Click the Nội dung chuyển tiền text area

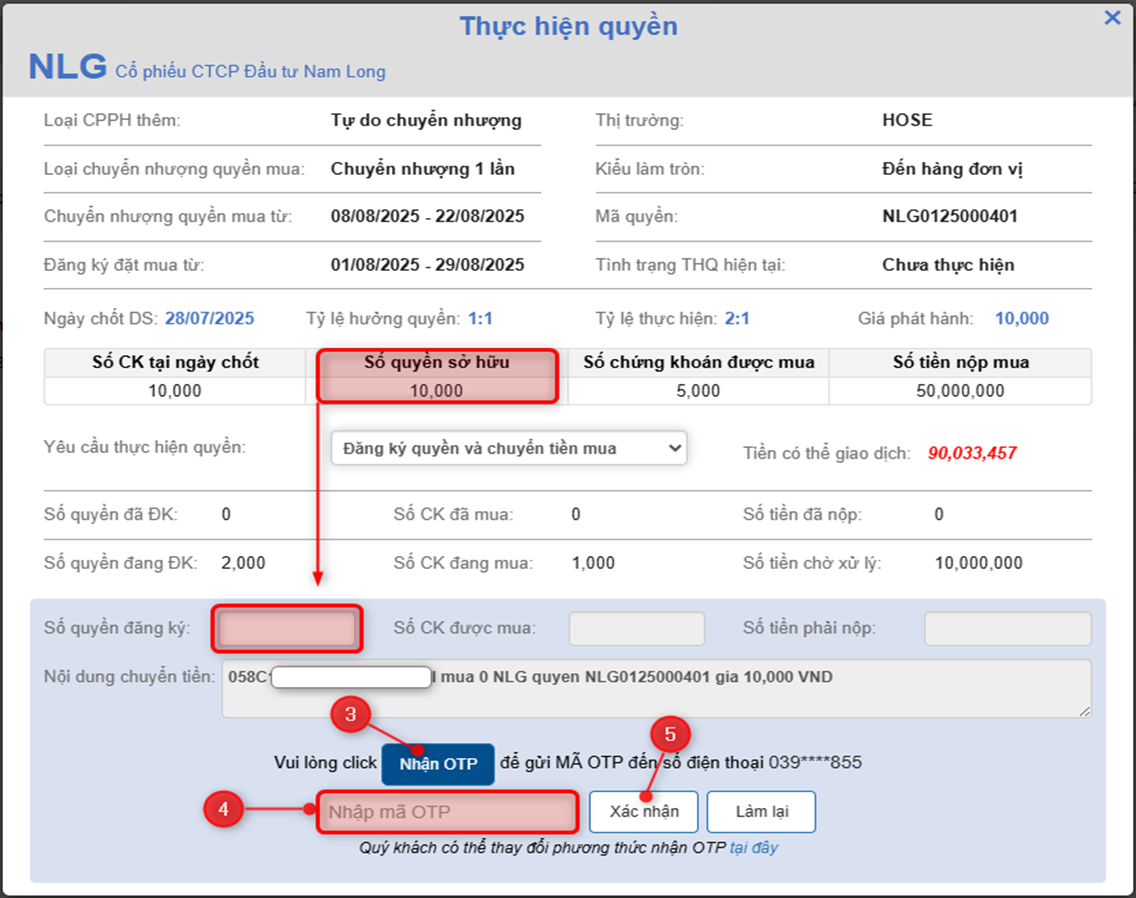(x=656, y=689)
